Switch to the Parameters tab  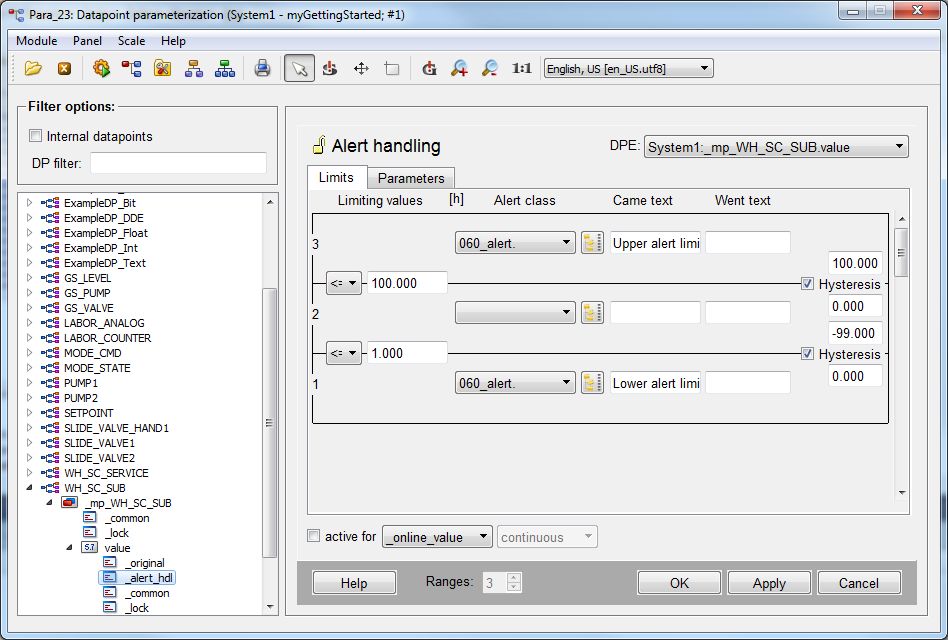410,178
